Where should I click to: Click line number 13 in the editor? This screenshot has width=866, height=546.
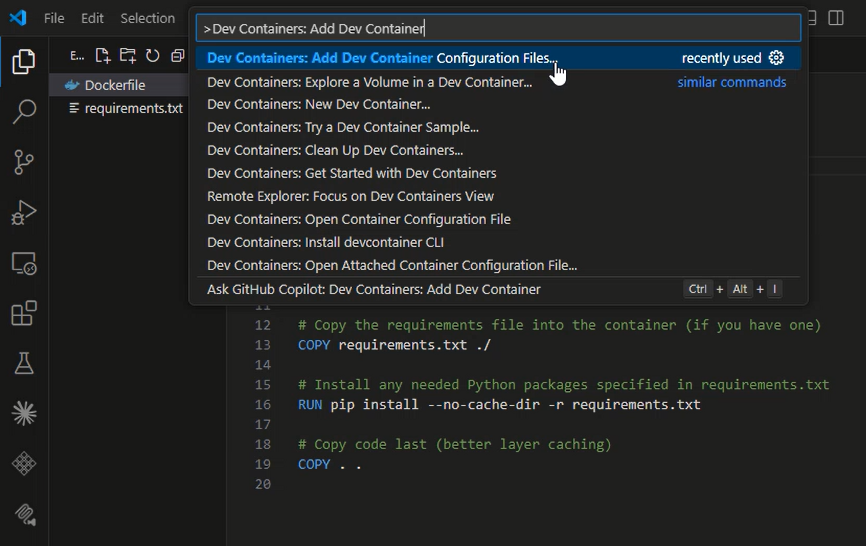click(263, 345)
